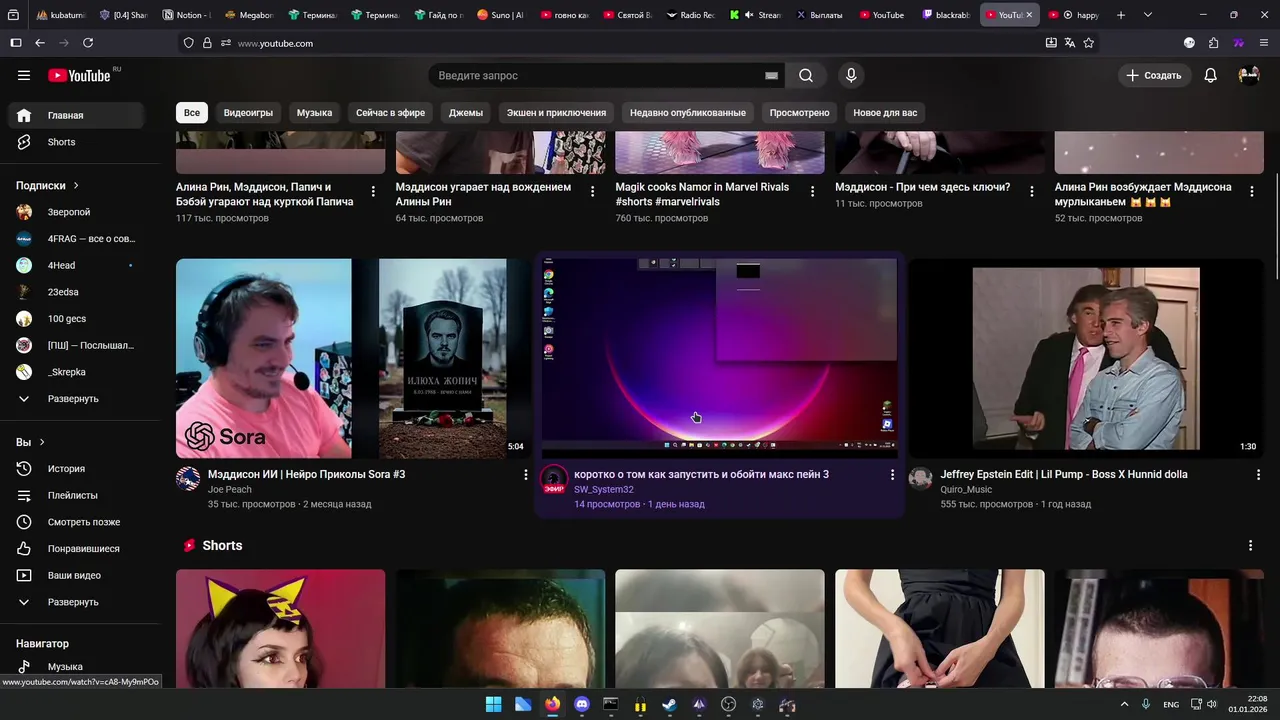Open SW_System32 channel avatar
The height and width of the screenshot is (720, 1280).
(x=554, y=479)
